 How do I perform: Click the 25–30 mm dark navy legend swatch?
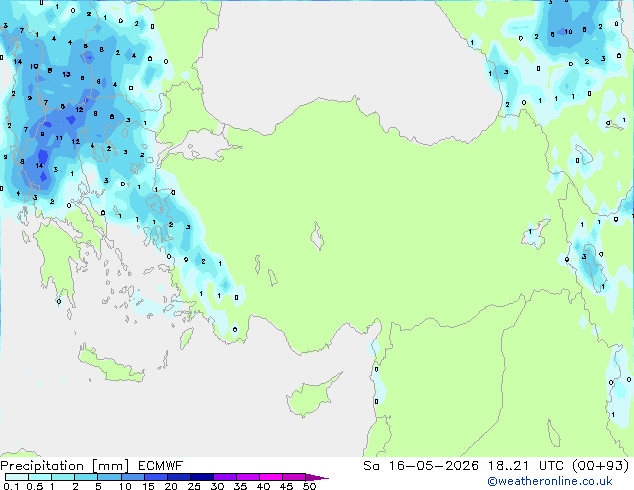pyautogui.click(x=201, y=477)
